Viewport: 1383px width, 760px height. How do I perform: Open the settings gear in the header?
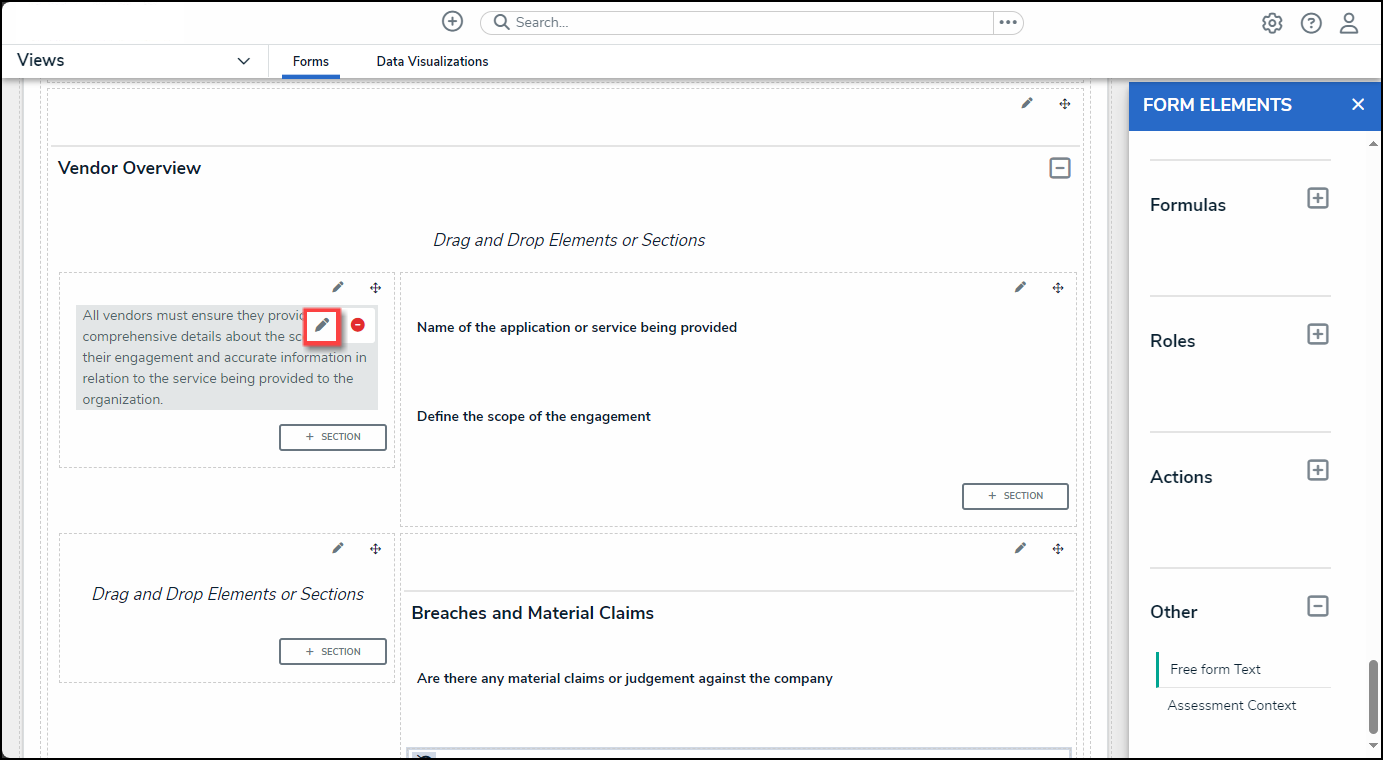click(1271, 23)
